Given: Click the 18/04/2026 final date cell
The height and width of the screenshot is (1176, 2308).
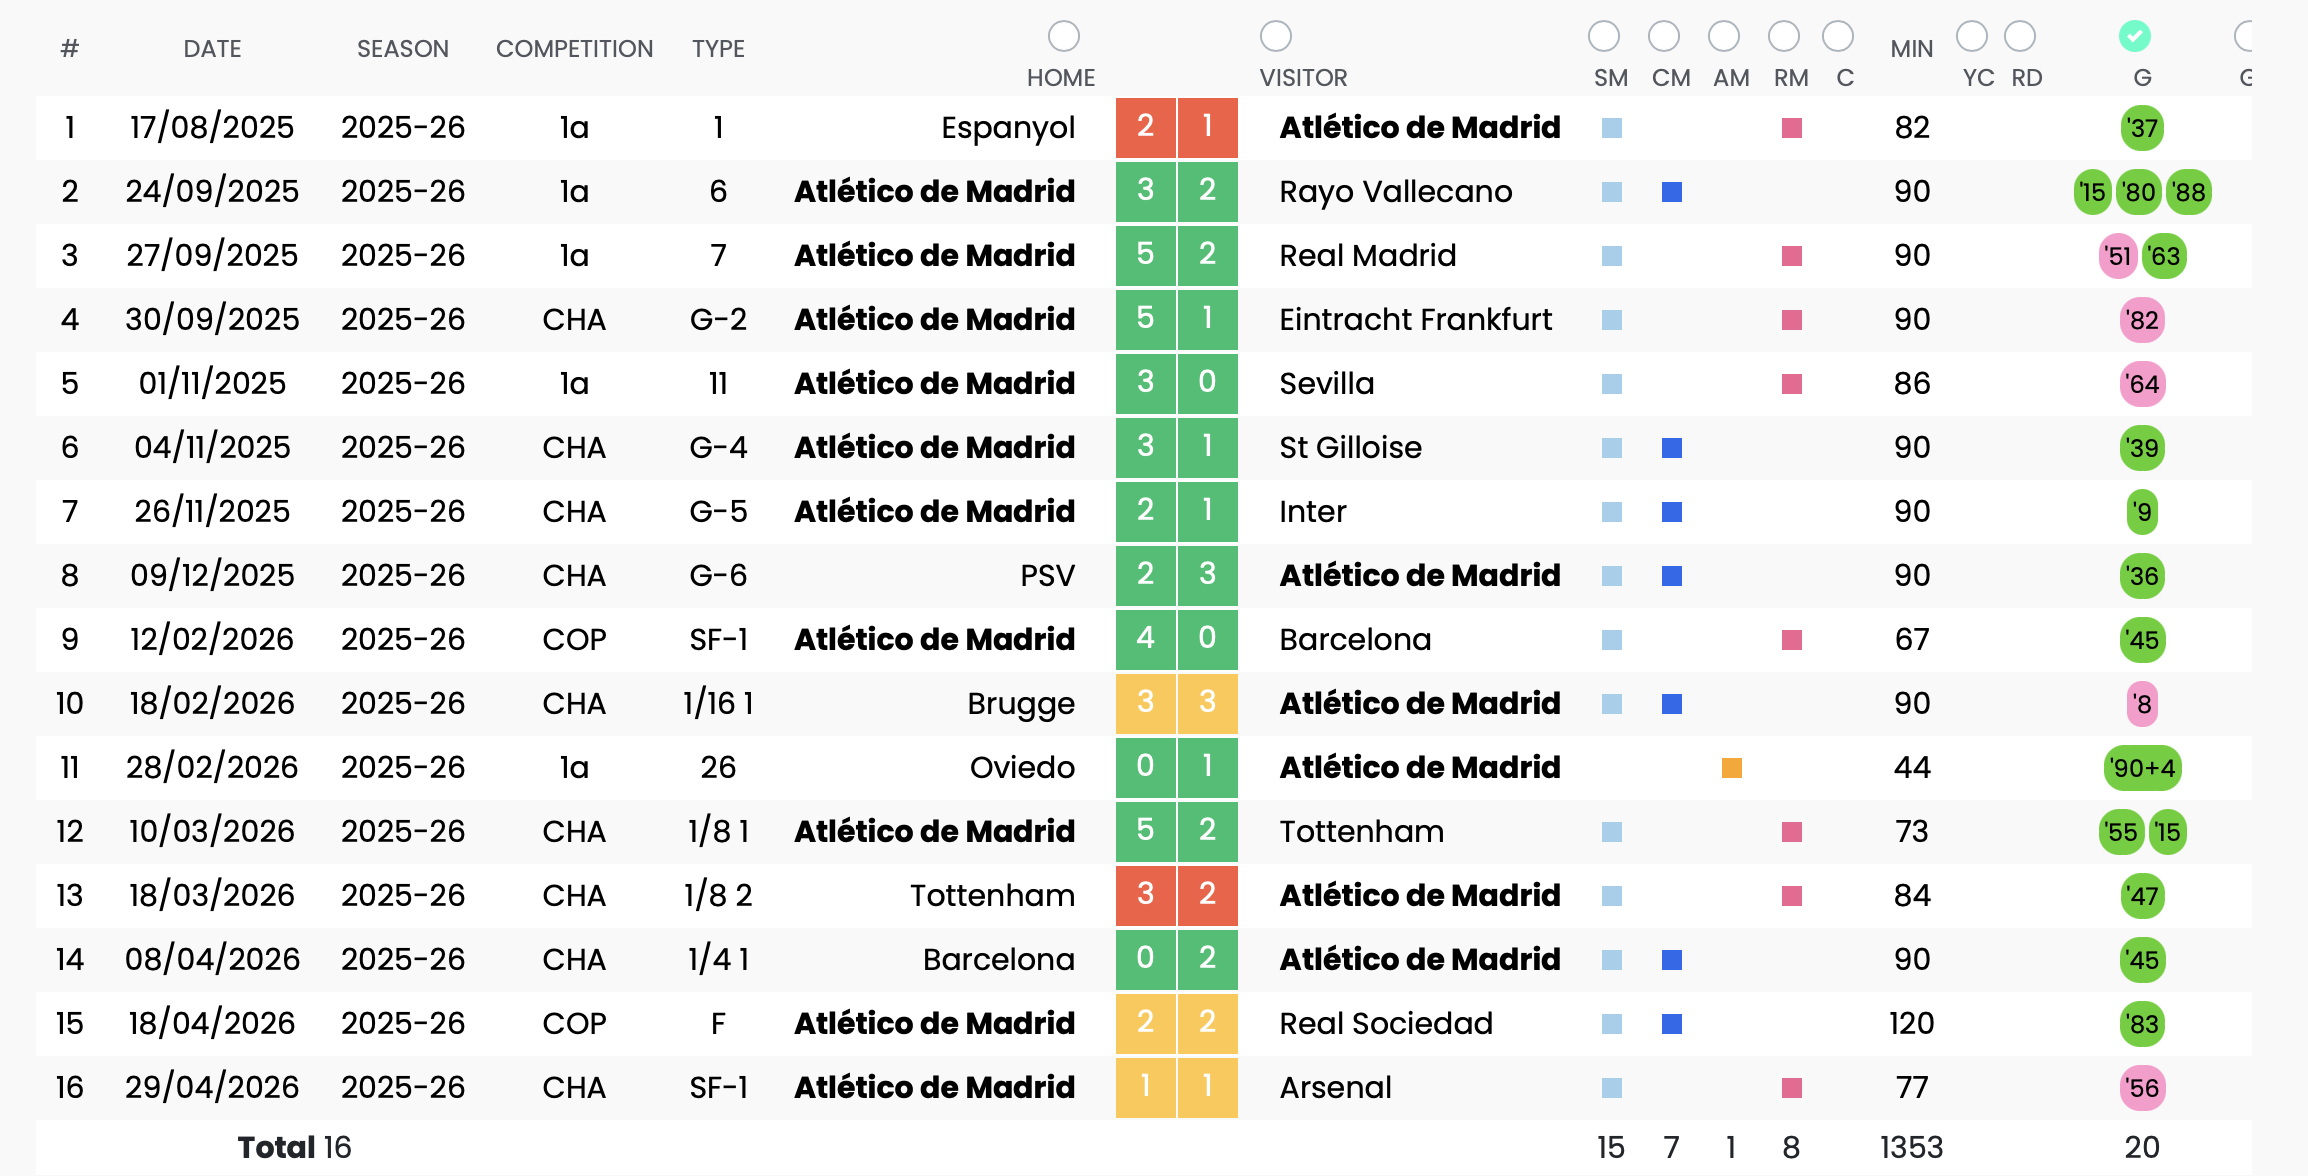Looking at the screenshot, I should coord(212,1024).
